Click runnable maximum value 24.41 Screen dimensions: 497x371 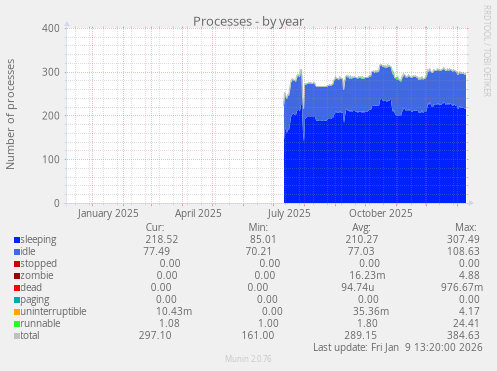466,323
